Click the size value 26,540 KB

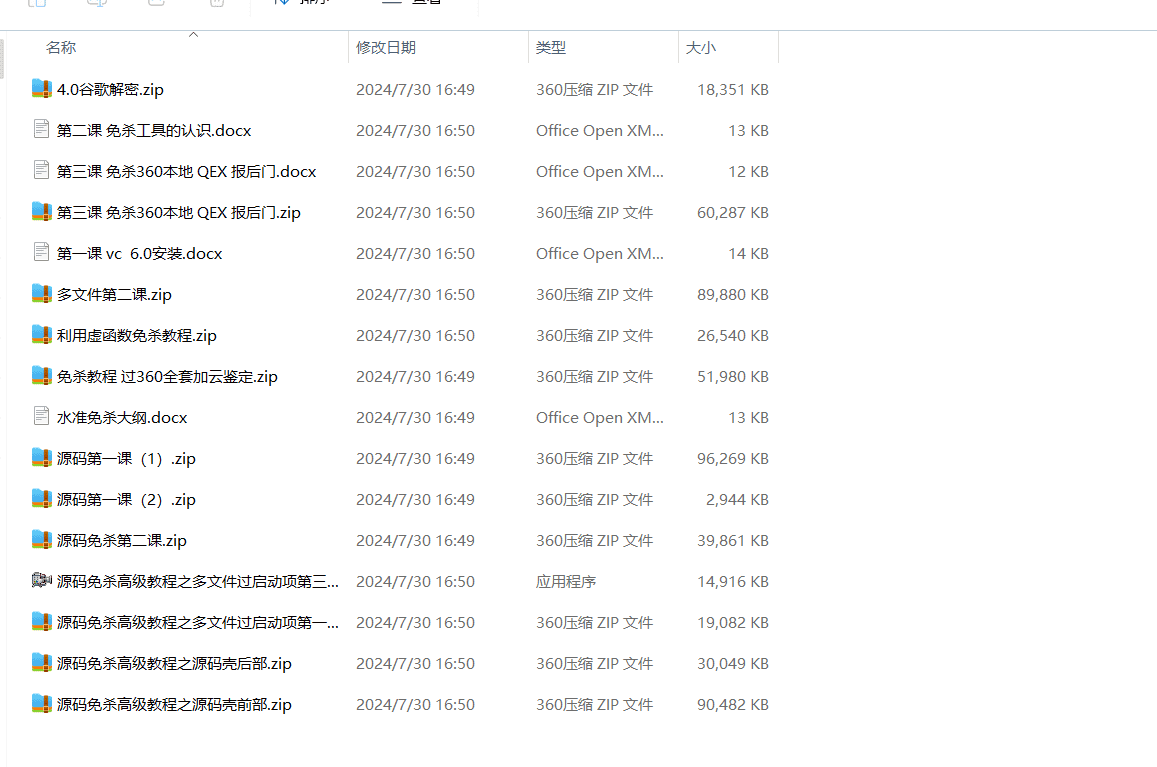[733, 335]
